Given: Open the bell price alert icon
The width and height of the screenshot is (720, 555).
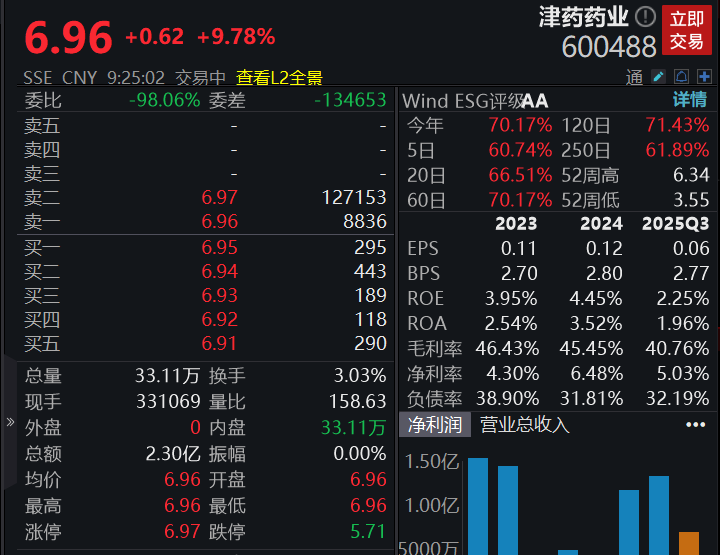Looking at the screenshot, I should tap(682, 76).
